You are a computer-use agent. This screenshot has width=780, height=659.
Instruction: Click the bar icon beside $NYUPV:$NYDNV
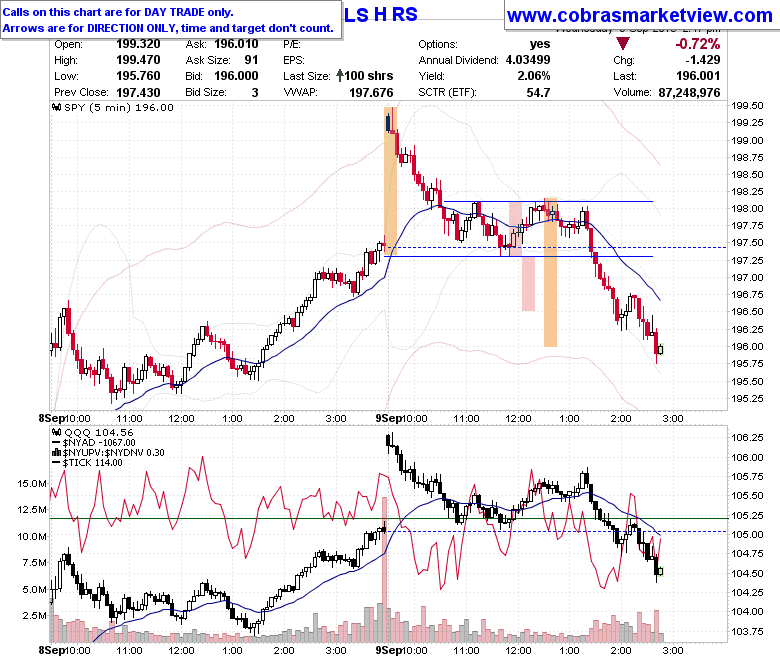(x=57, y=453)
